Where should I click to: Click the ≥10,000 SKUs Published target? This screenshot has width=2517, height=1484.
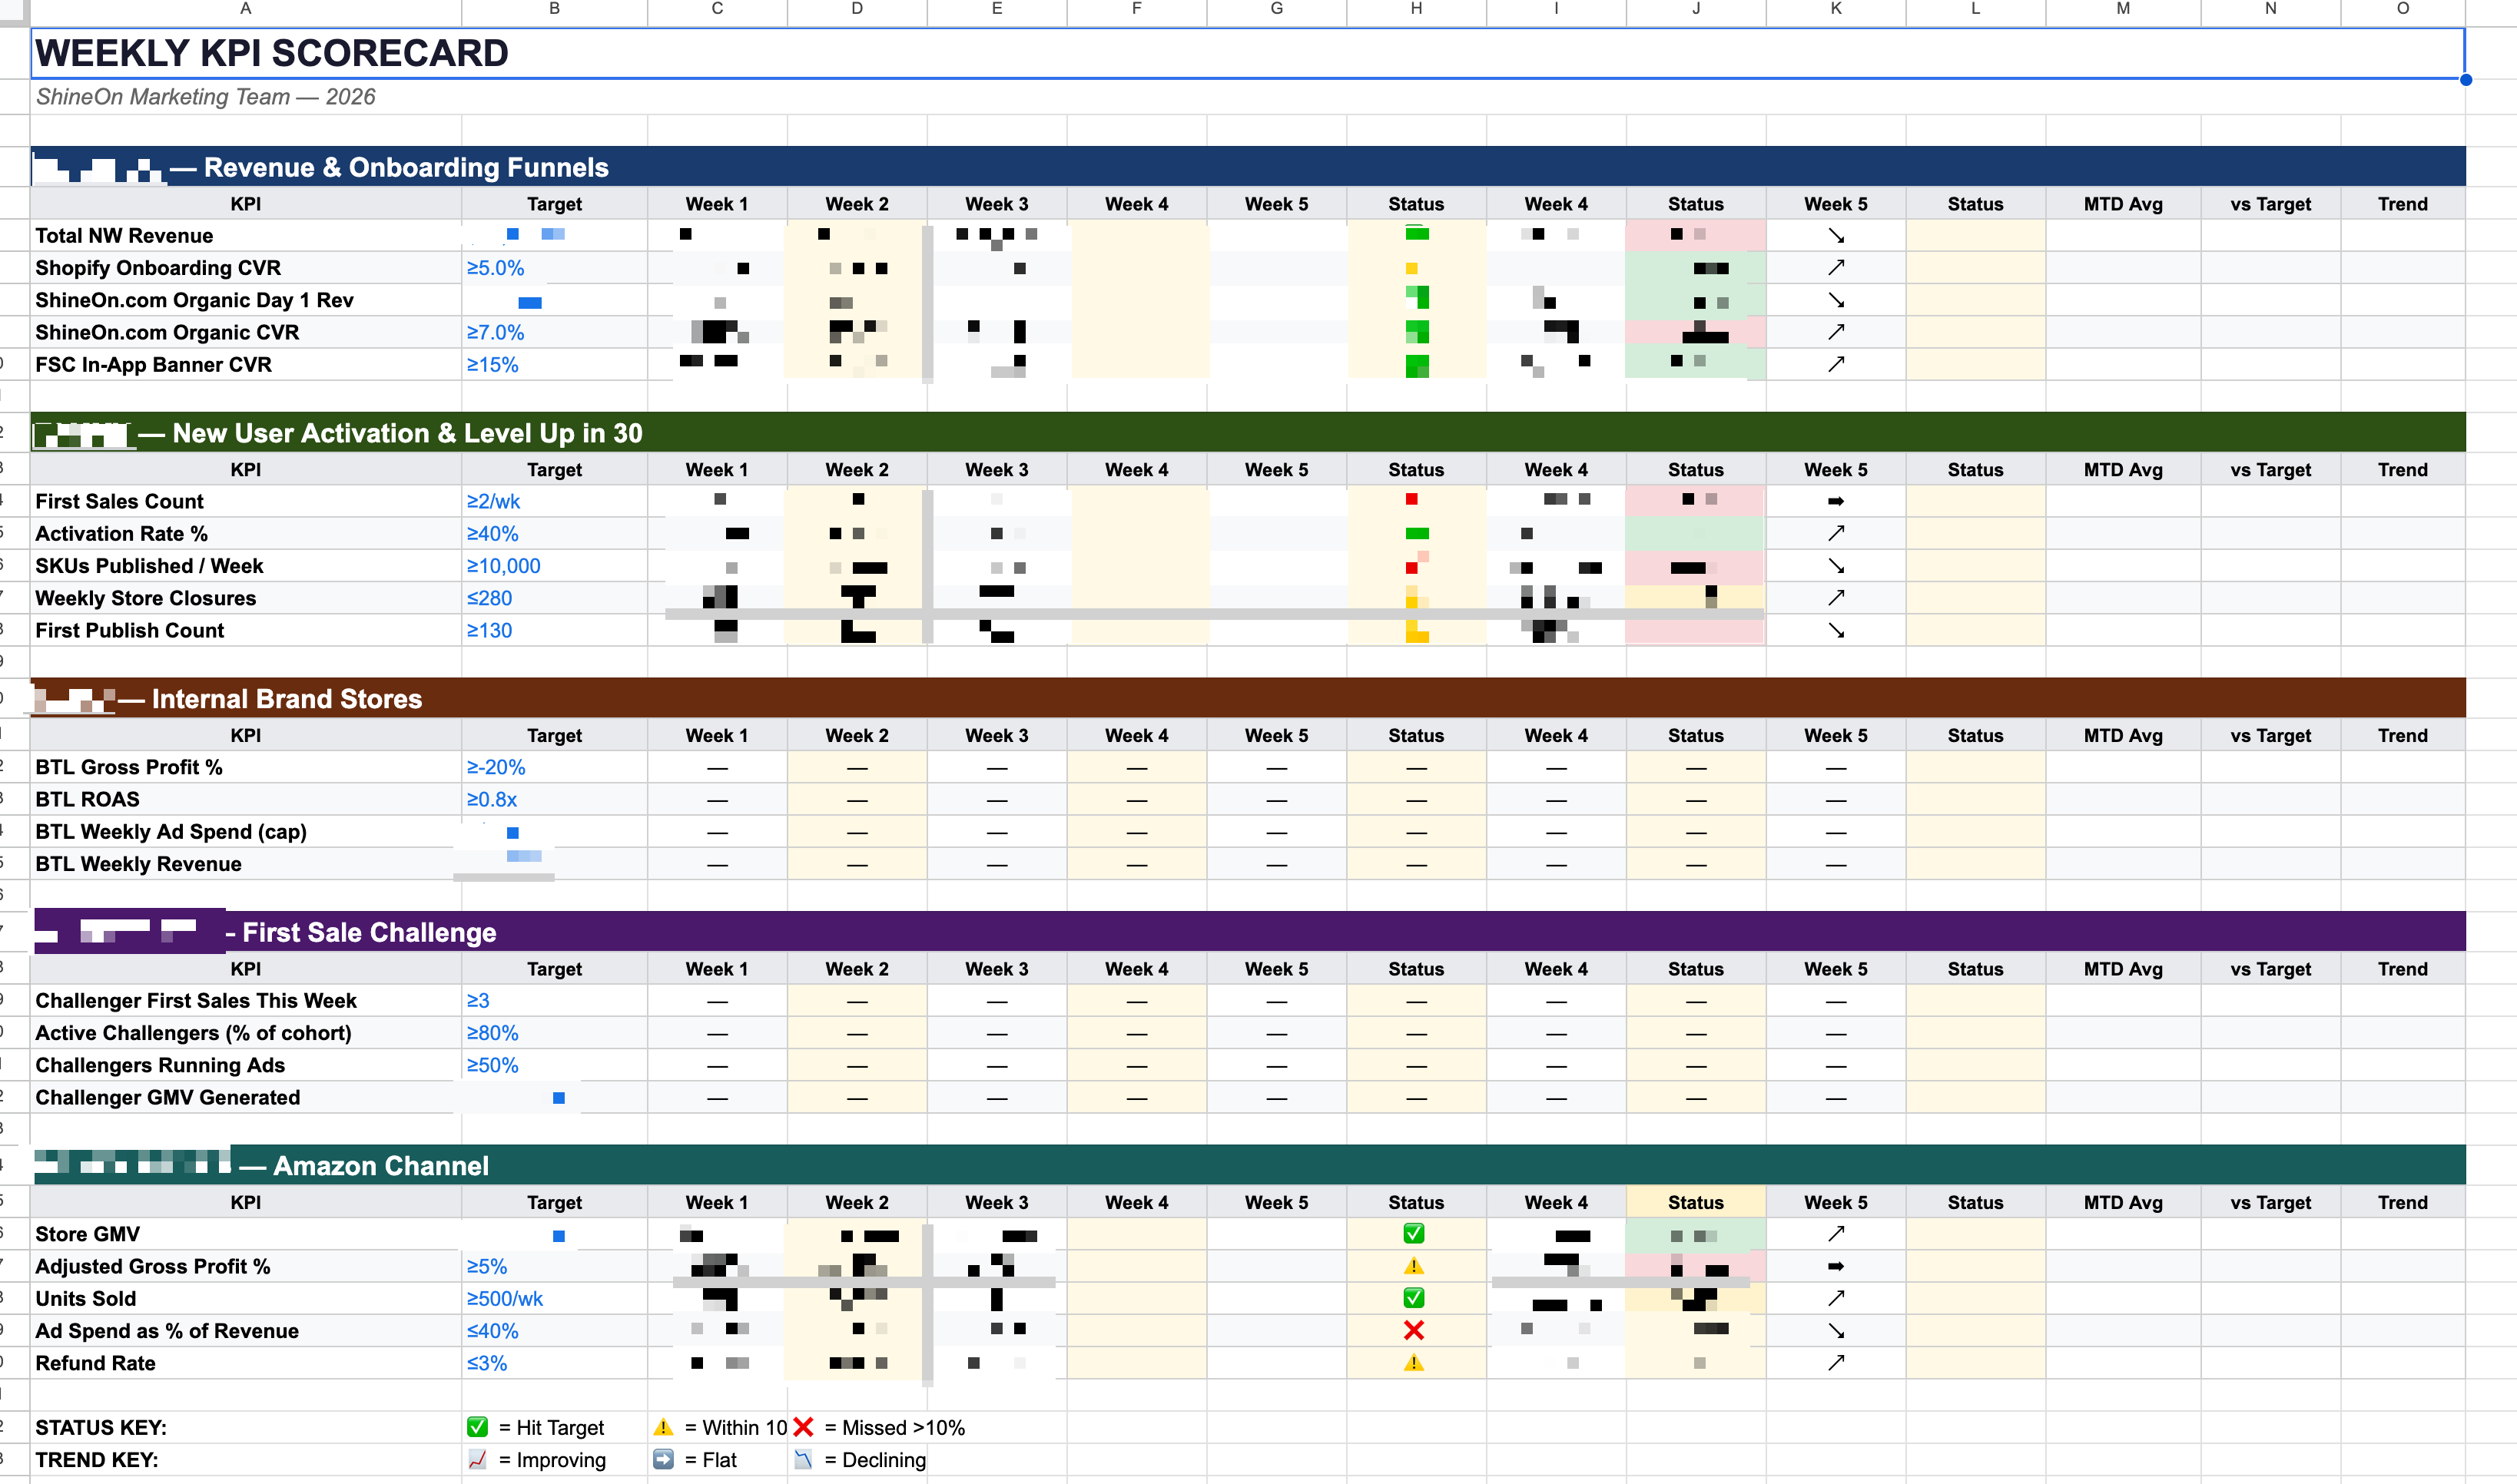click(503, 566)
